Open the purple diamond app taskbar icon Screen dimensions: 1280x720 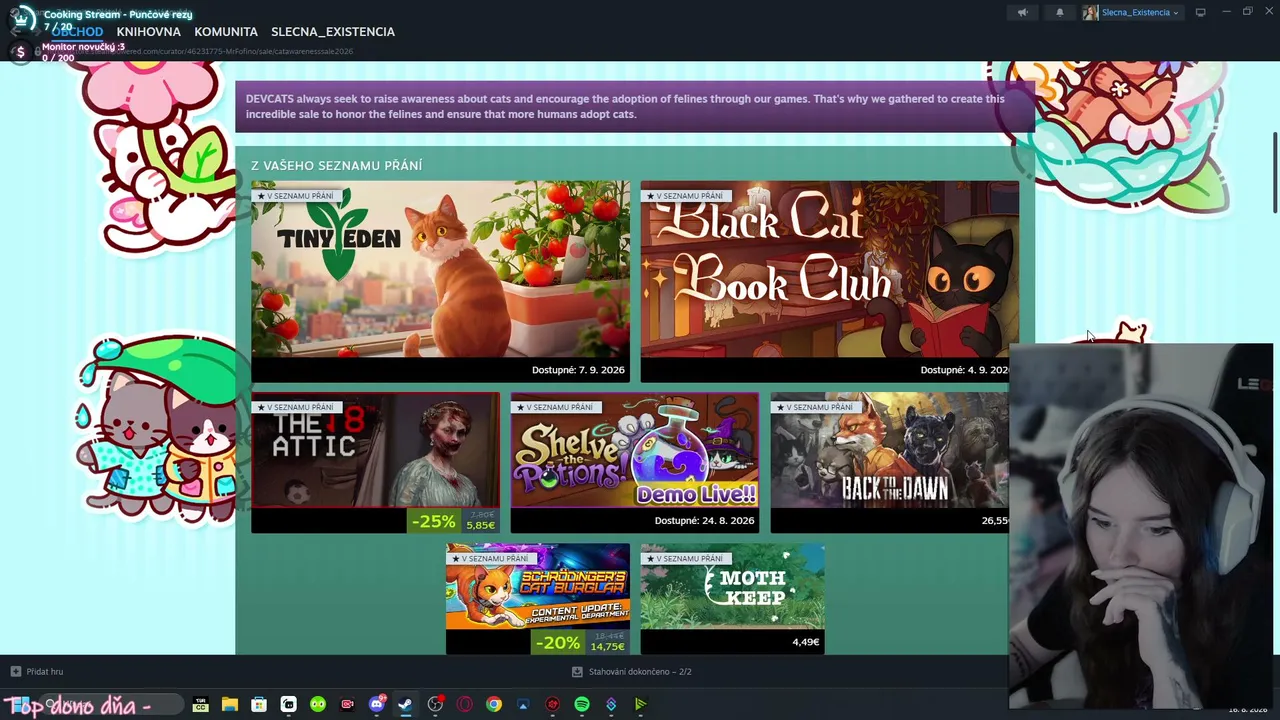[611, 704]
